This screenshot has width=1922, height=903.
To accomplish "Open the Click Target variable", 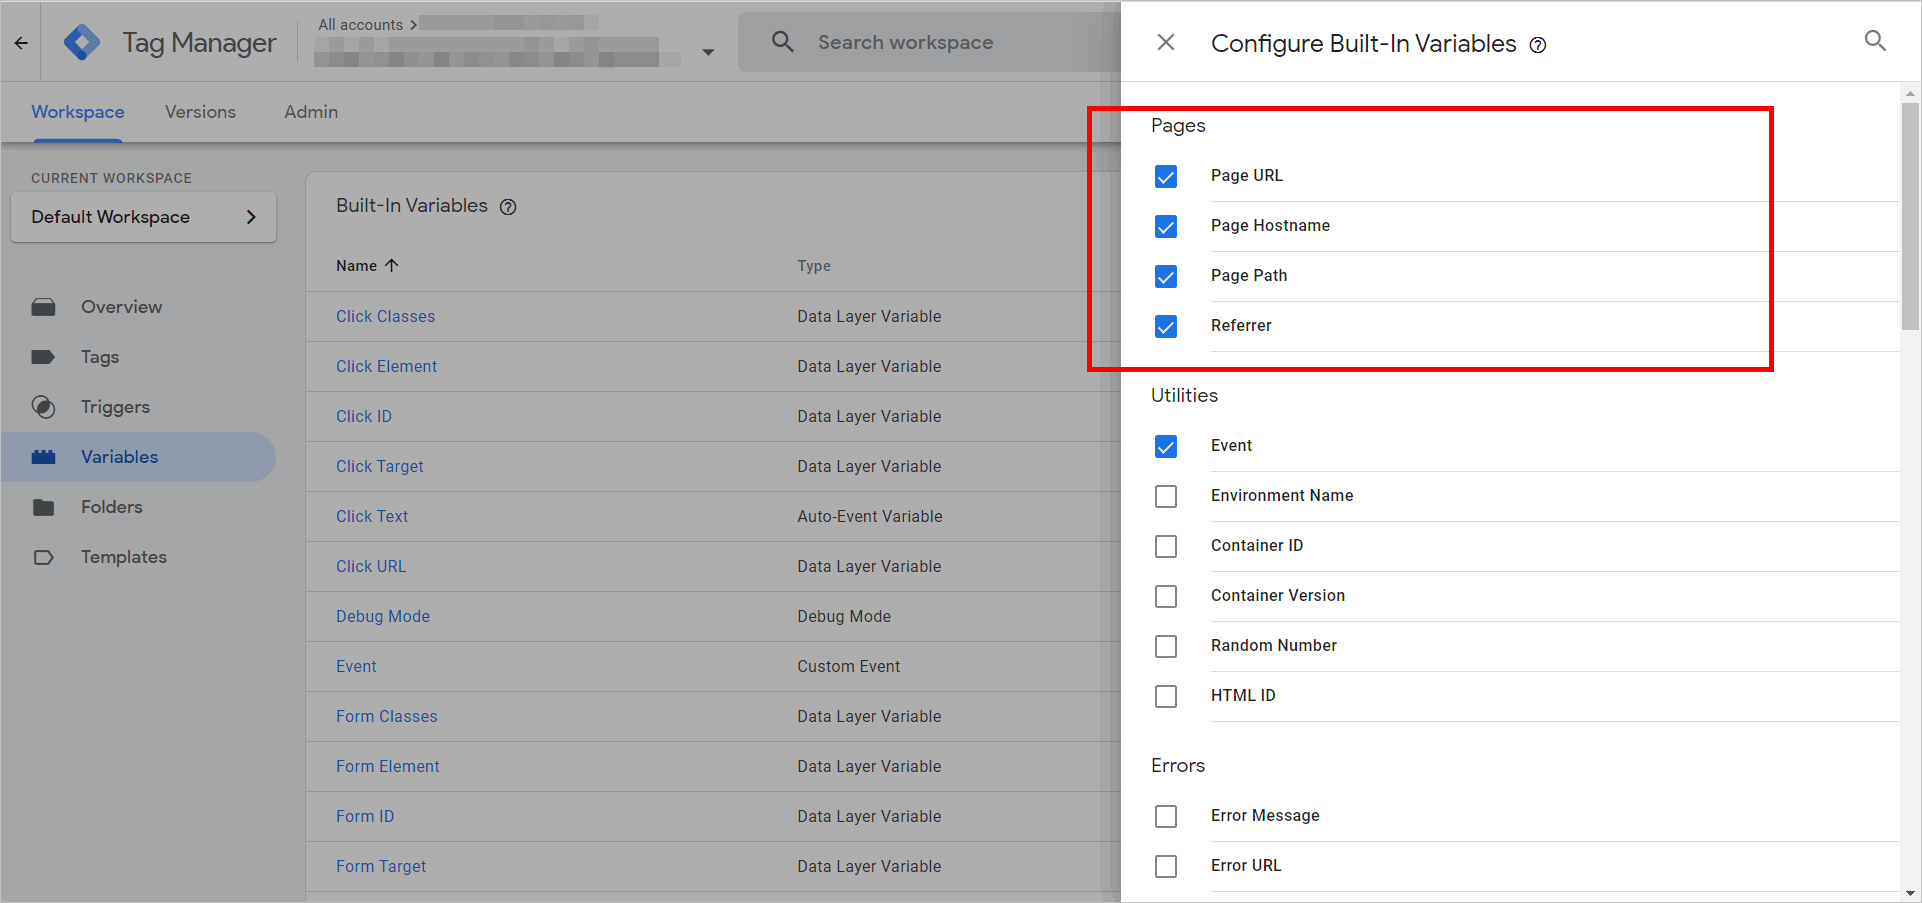I will point(380,466).
